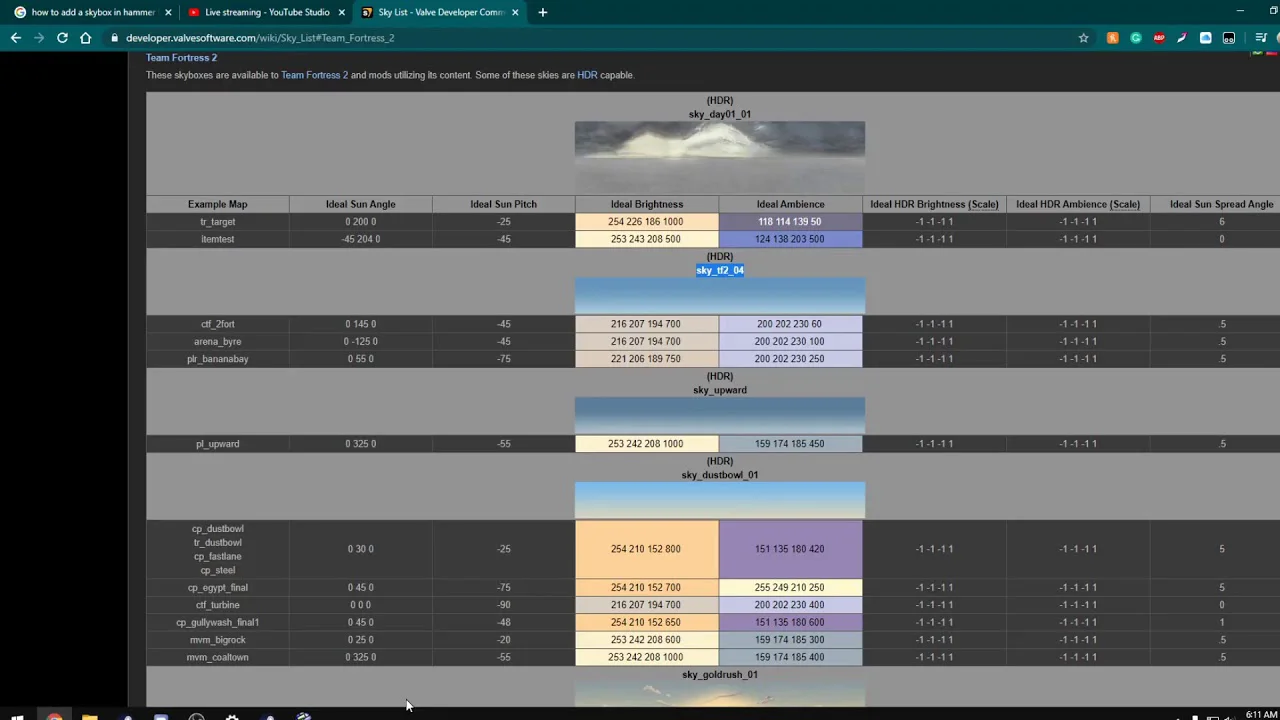Viewport: 1280px width, 720px height.
Task: Open the Team Fortress 2 link in description
Action: (x=314, y=75)
